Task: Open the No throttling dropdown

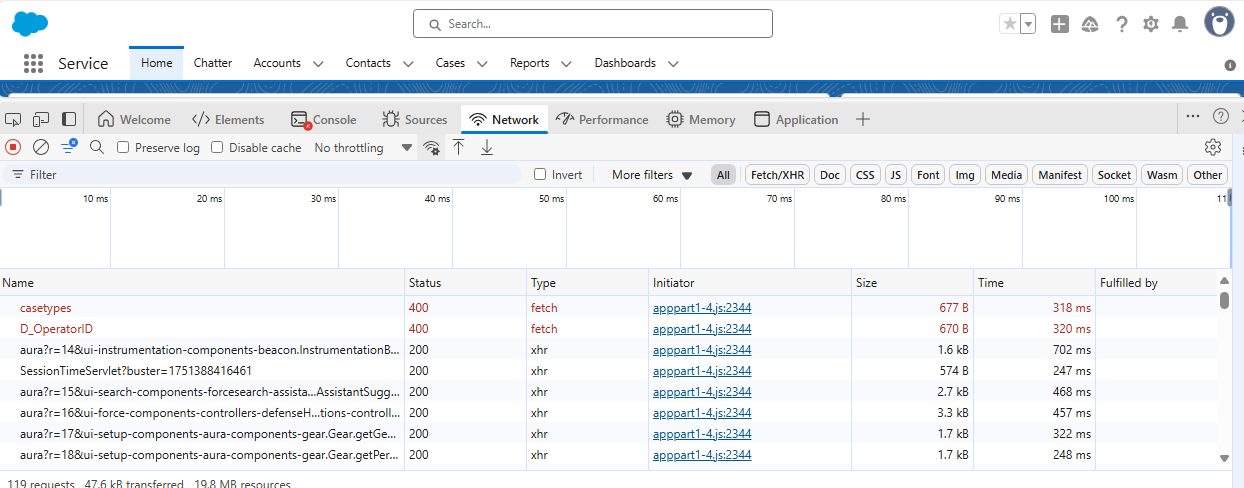Action: (x=363, y=147)
